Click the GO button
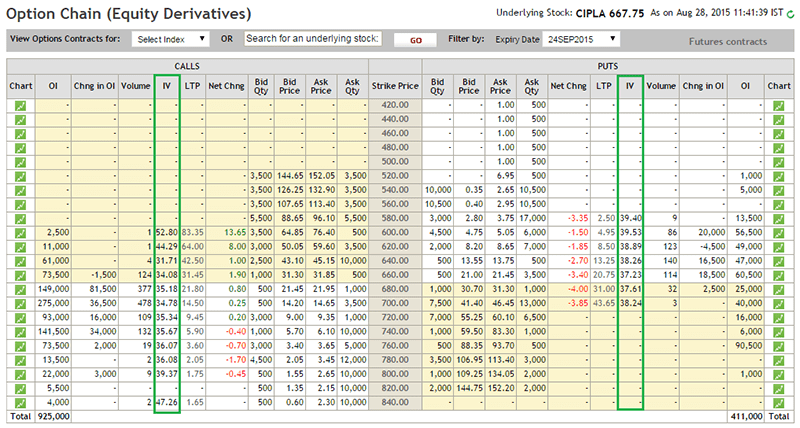Screen dimensions: 800x428 tap(415, 40)
